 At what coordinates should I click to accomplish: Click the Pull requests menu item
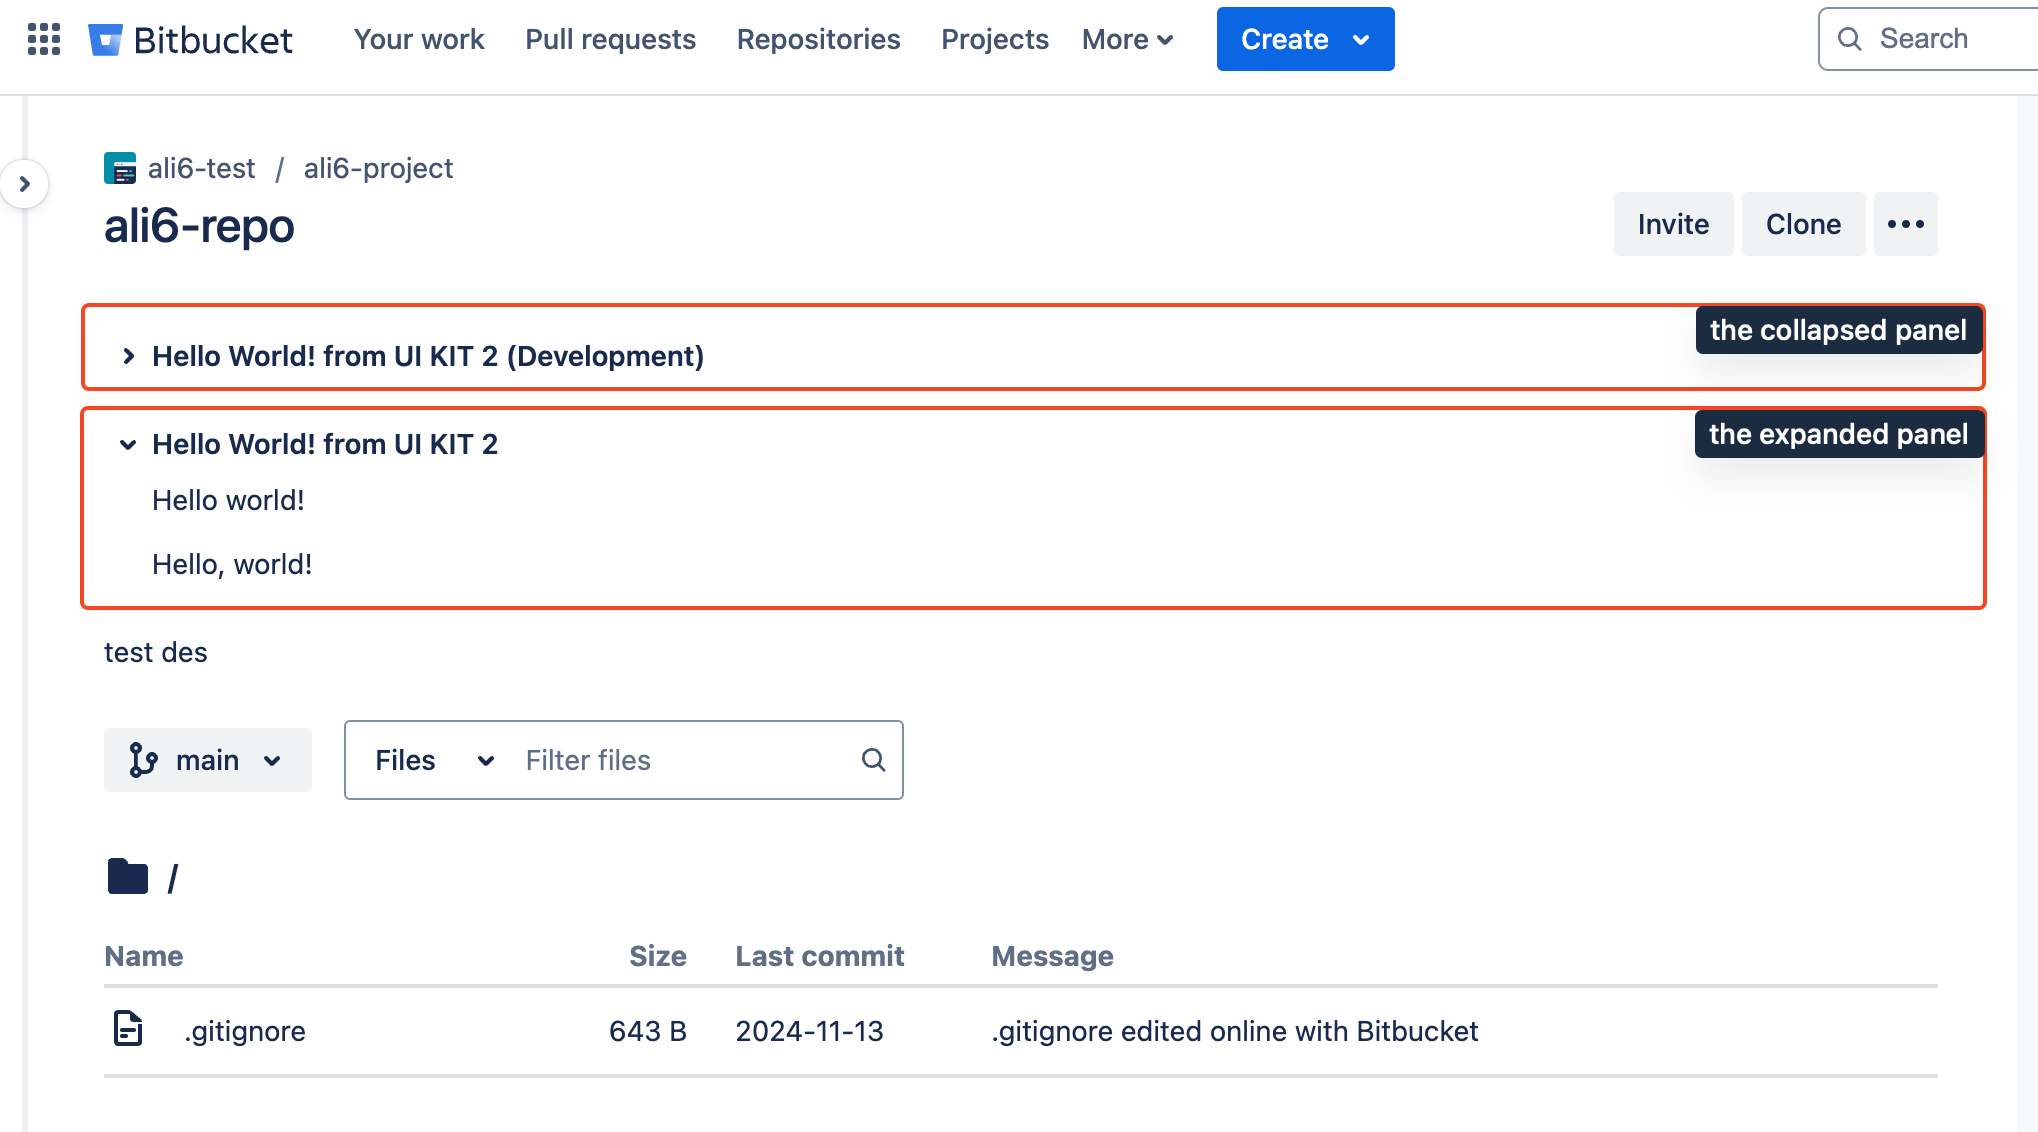pos(611,38)
